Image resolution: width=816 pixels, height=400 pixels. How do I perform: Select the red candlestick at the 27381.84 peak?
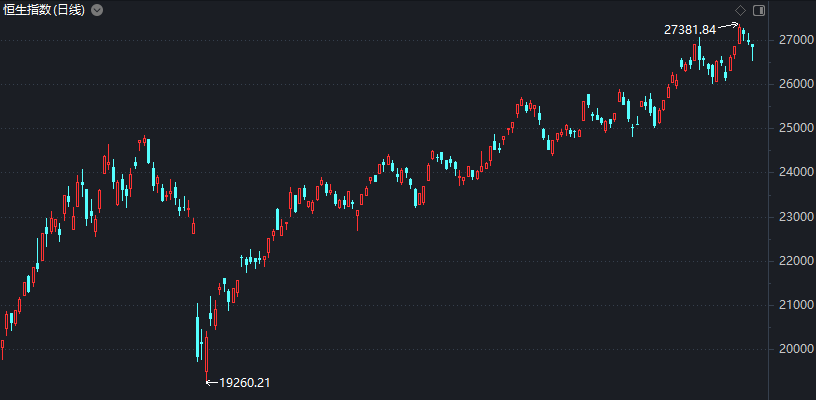(740, 35)
